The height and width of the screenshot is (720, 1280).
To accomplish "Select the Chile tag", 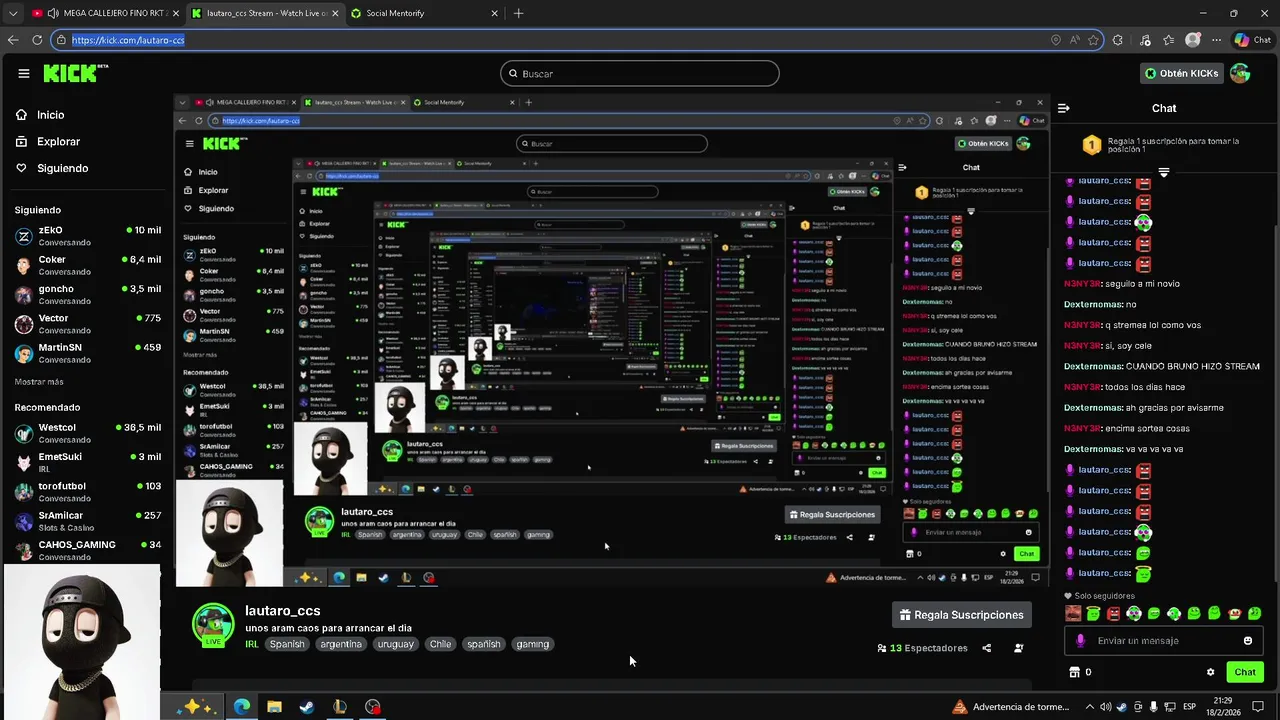I will pyautogui.click(x=441, y=644).
